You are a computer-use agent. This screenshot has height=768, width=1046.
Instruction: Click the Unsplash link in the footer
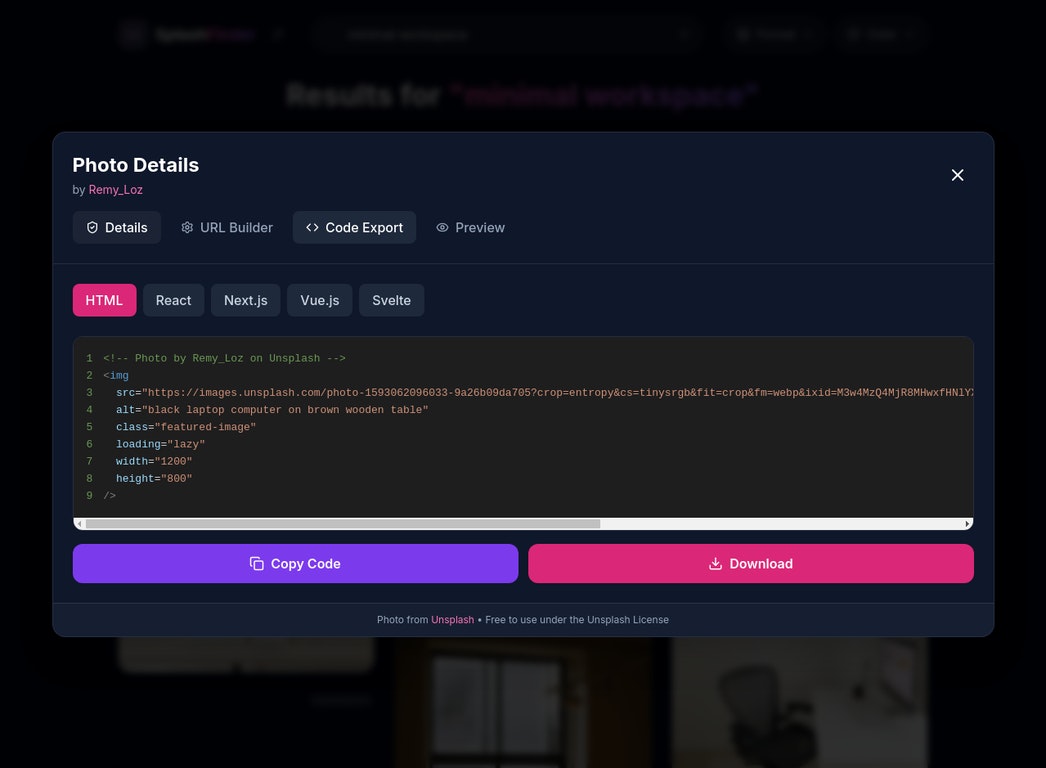pyautogui.click(x=452, y=619)
